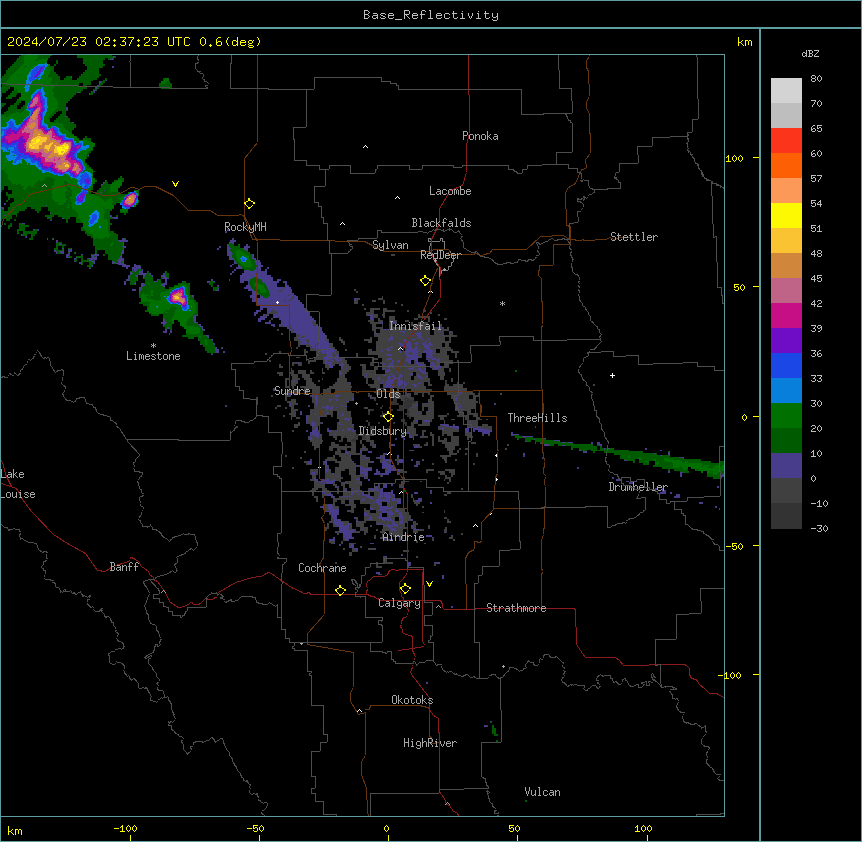Click the Drumheller label

[x=638, y=487]
